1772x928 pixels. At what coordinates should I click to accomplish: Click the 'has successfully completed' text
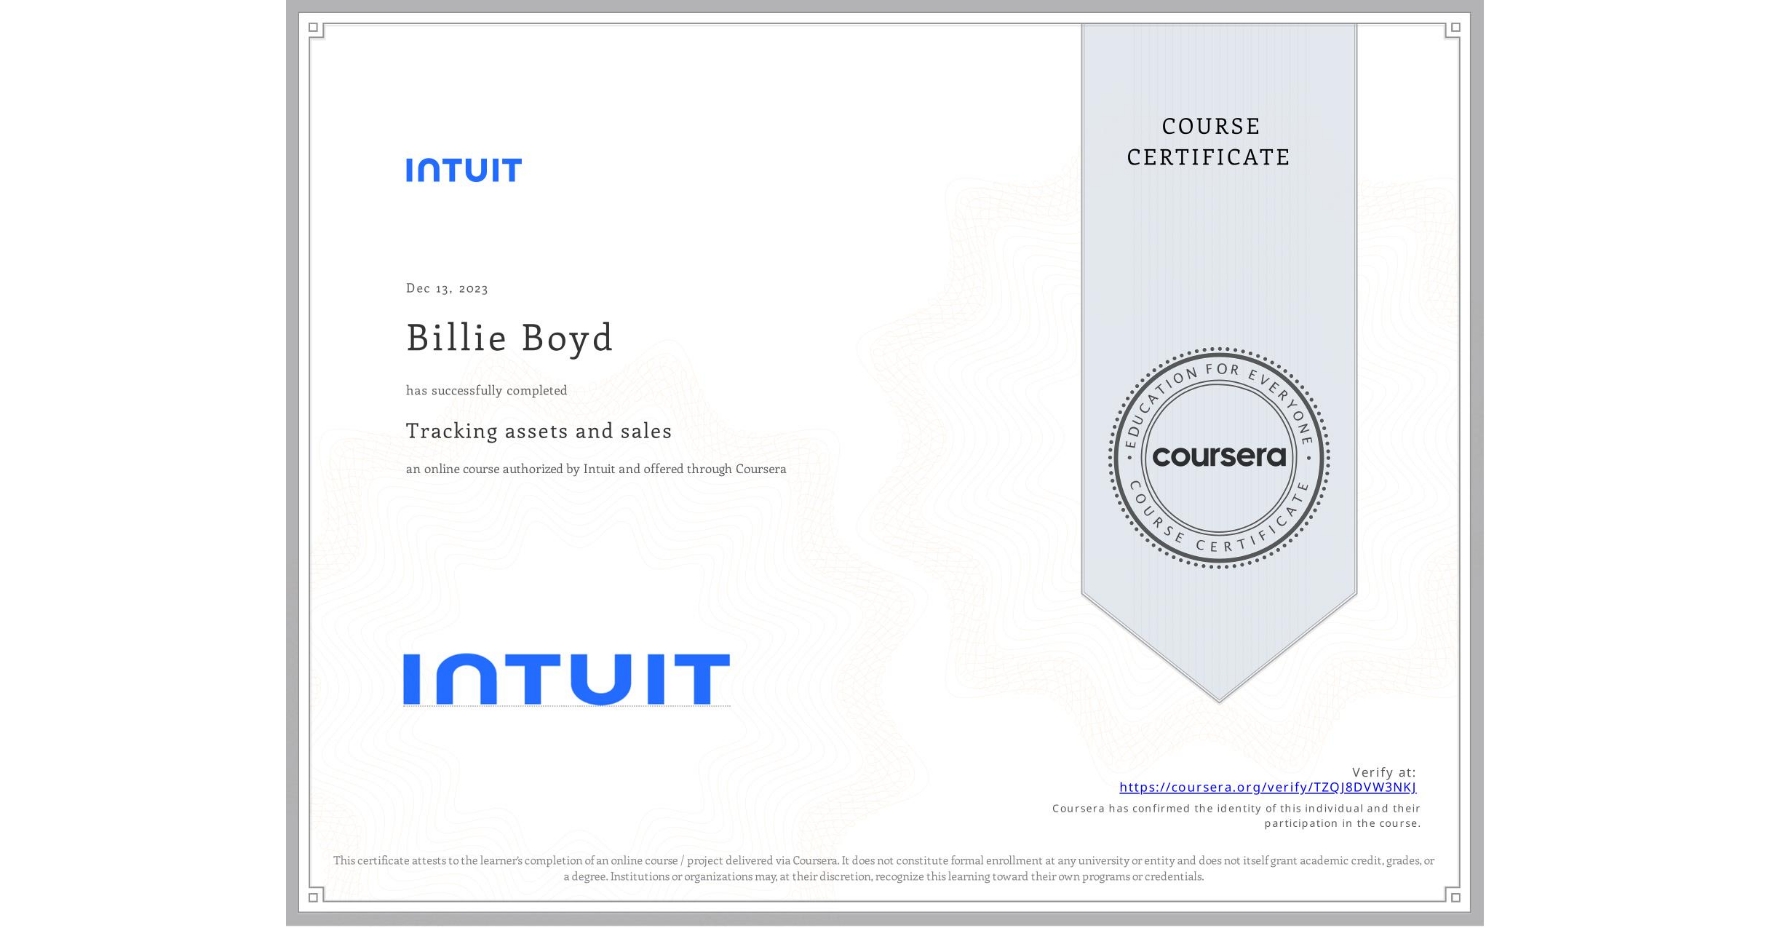[486, 390]
